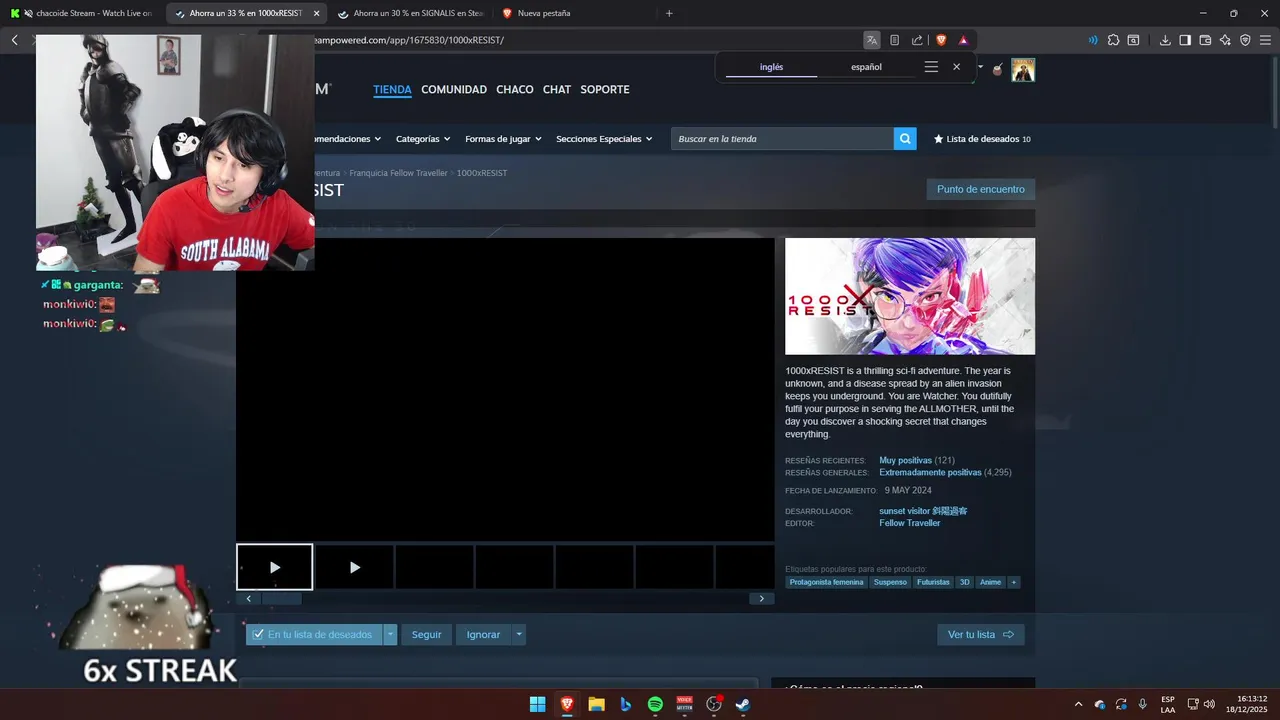This screenshot has width=1280, height=720.
Task: Open Lista de deseados link
Action: [982, 139]
